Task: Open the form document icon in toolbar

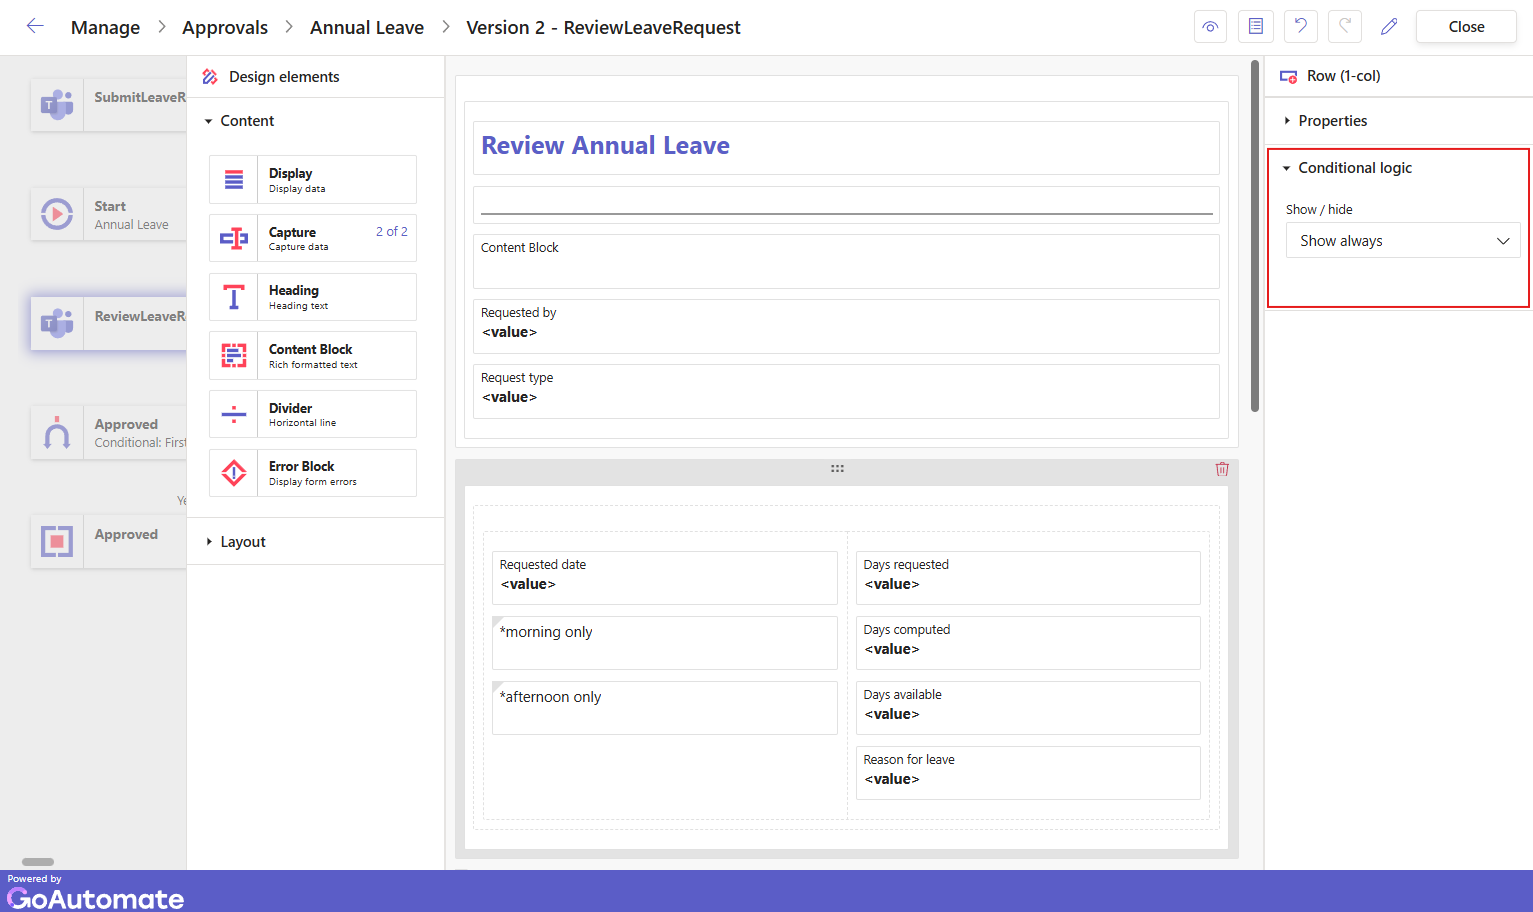Action: coord(1255,27)
